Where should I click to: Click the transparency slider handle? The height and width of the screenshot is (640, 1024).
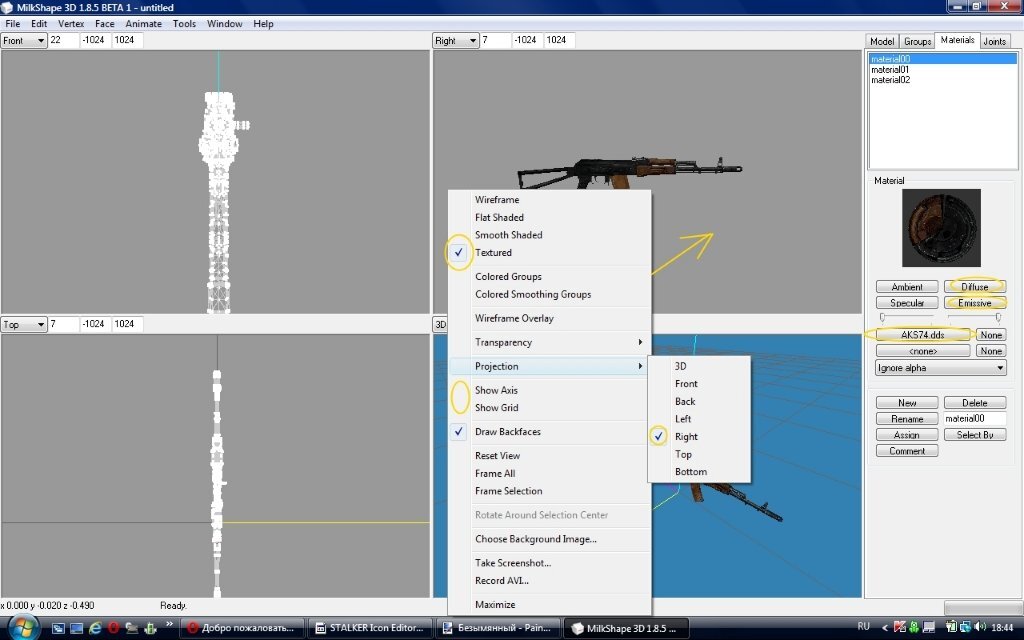click(998, 318)
